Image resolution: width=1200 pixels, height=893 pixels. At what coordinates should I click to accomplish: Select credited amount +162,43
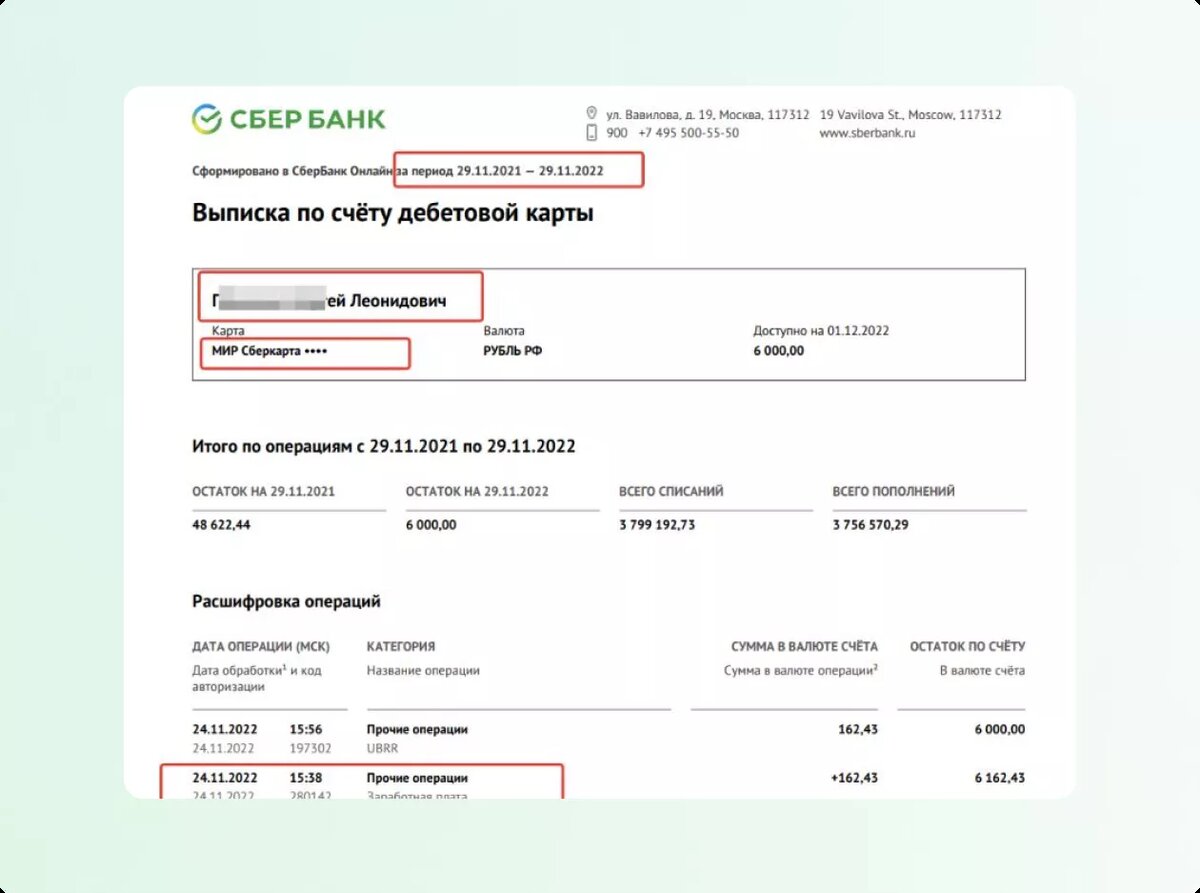pyautogui.click(x=855, y=778)
